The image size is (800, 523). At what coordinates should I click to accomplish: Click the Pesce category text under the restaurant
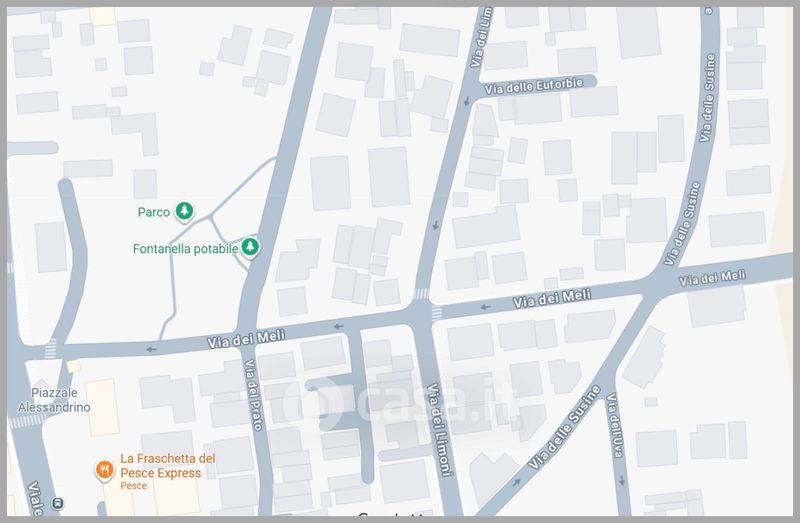tap(133, 486)
